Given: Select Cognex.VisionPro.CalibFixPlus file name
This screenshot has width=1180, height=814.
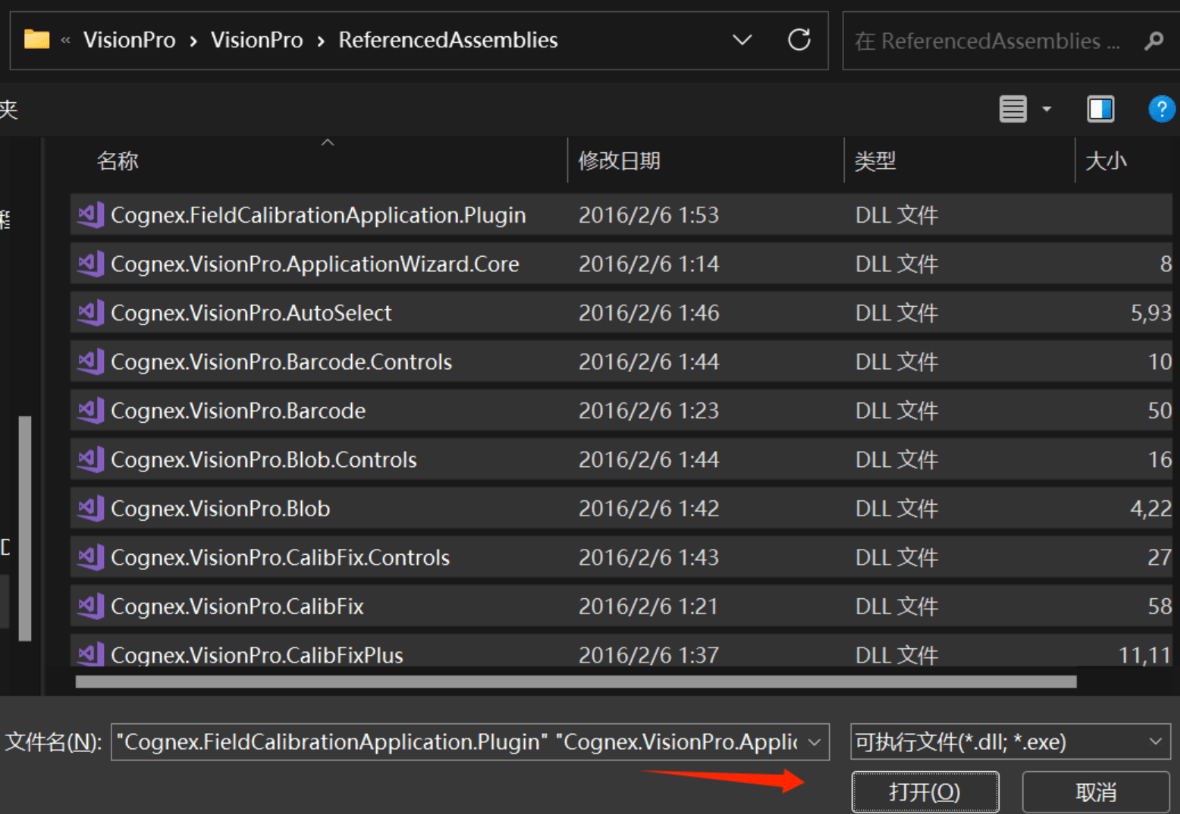Looking at the screenshot, I should tap(257, 655).
